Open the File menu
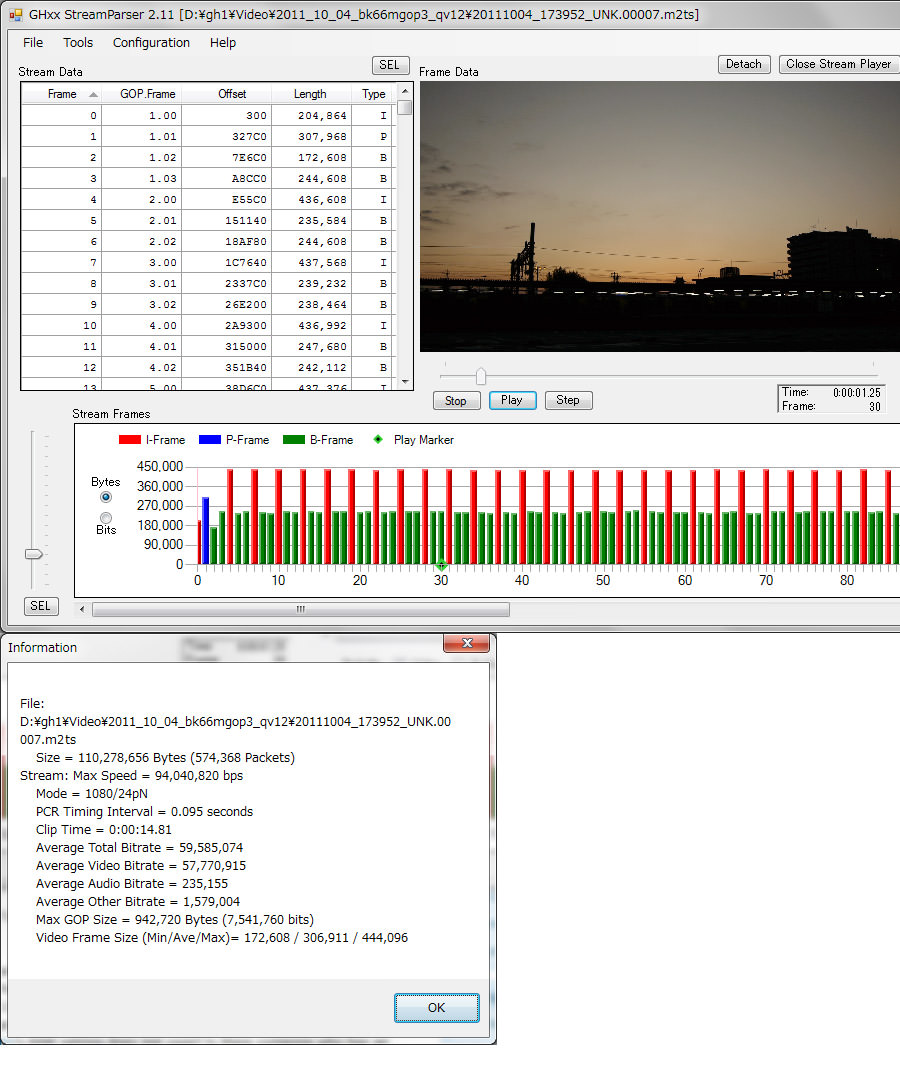The height and width of the screenshot is (1080, 900). (x=33, y=43)
